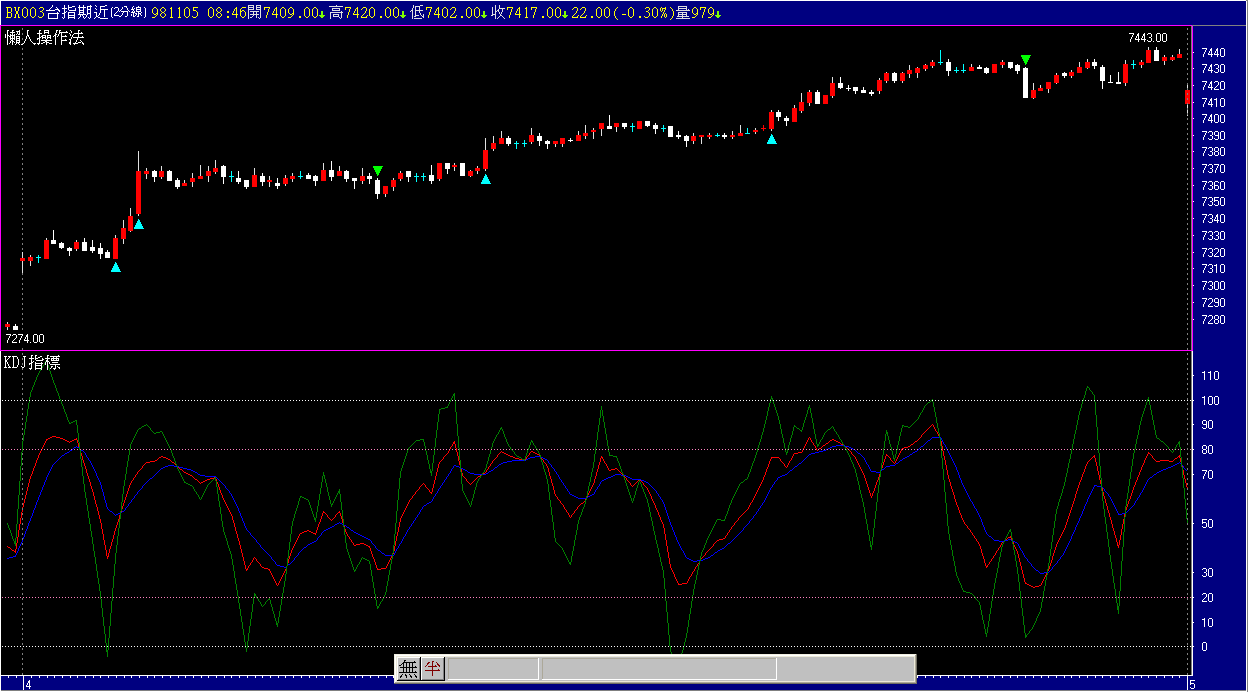
Task: Click the KDJ指標 indicator label
Action: click(x=33, y=362)
